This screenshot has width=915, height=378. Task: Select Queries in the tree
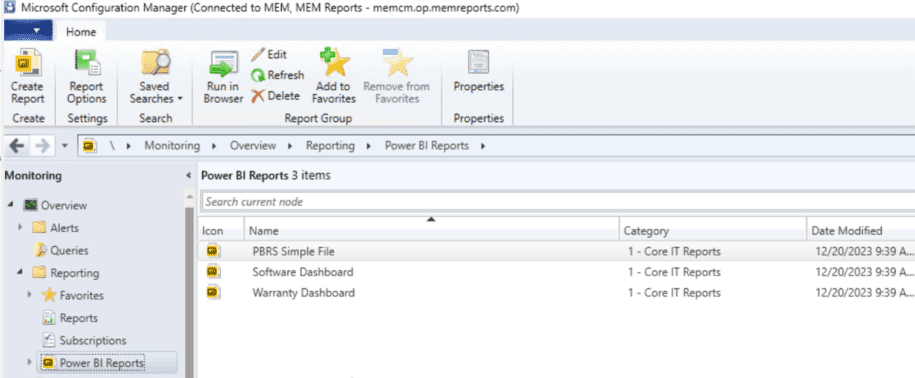[x=61, y=250]
